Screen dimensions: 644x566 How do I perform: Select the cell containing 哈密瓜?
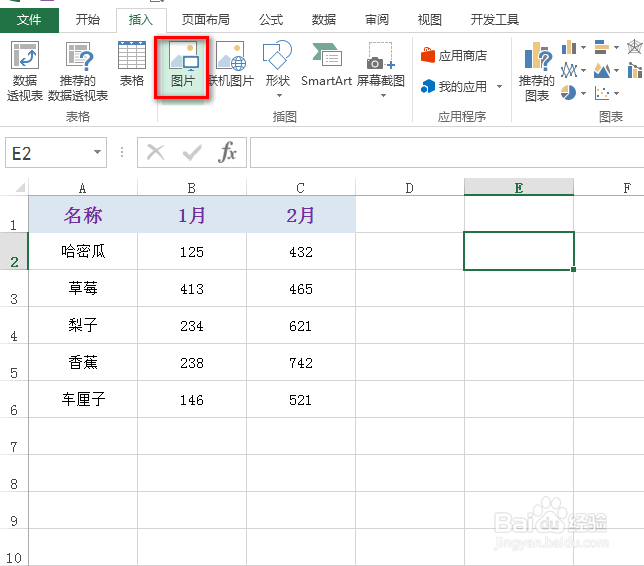coord(83,251)
